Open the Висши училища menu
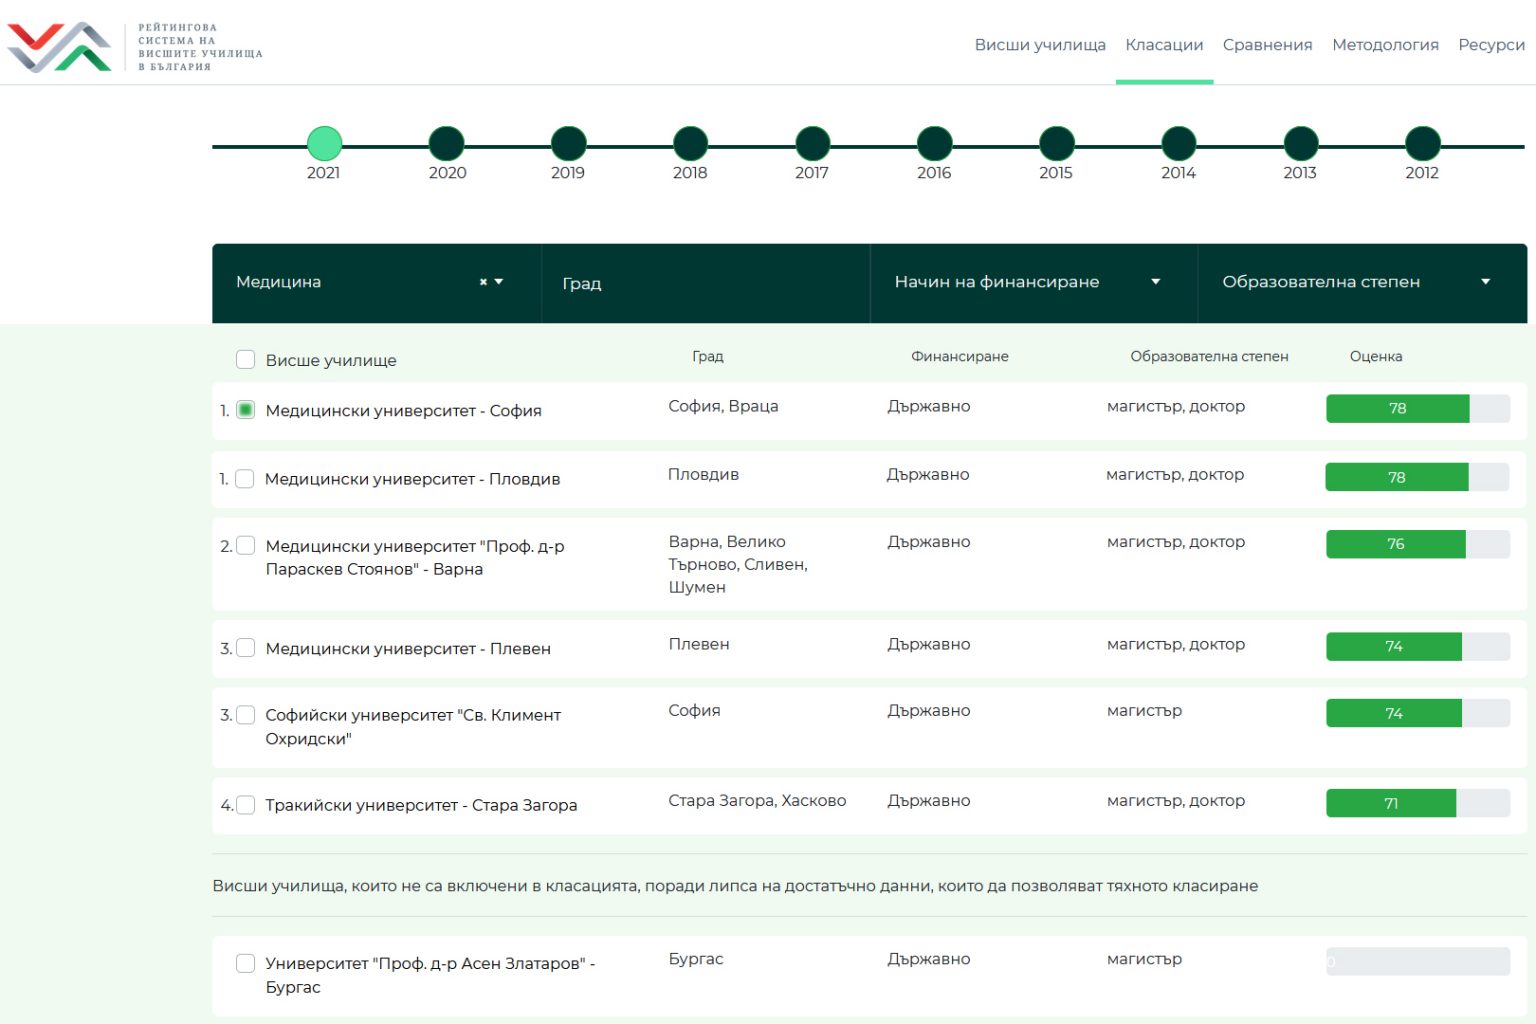The width and height of the screenshot is (1536, 1024). [x=1040, y=45]
